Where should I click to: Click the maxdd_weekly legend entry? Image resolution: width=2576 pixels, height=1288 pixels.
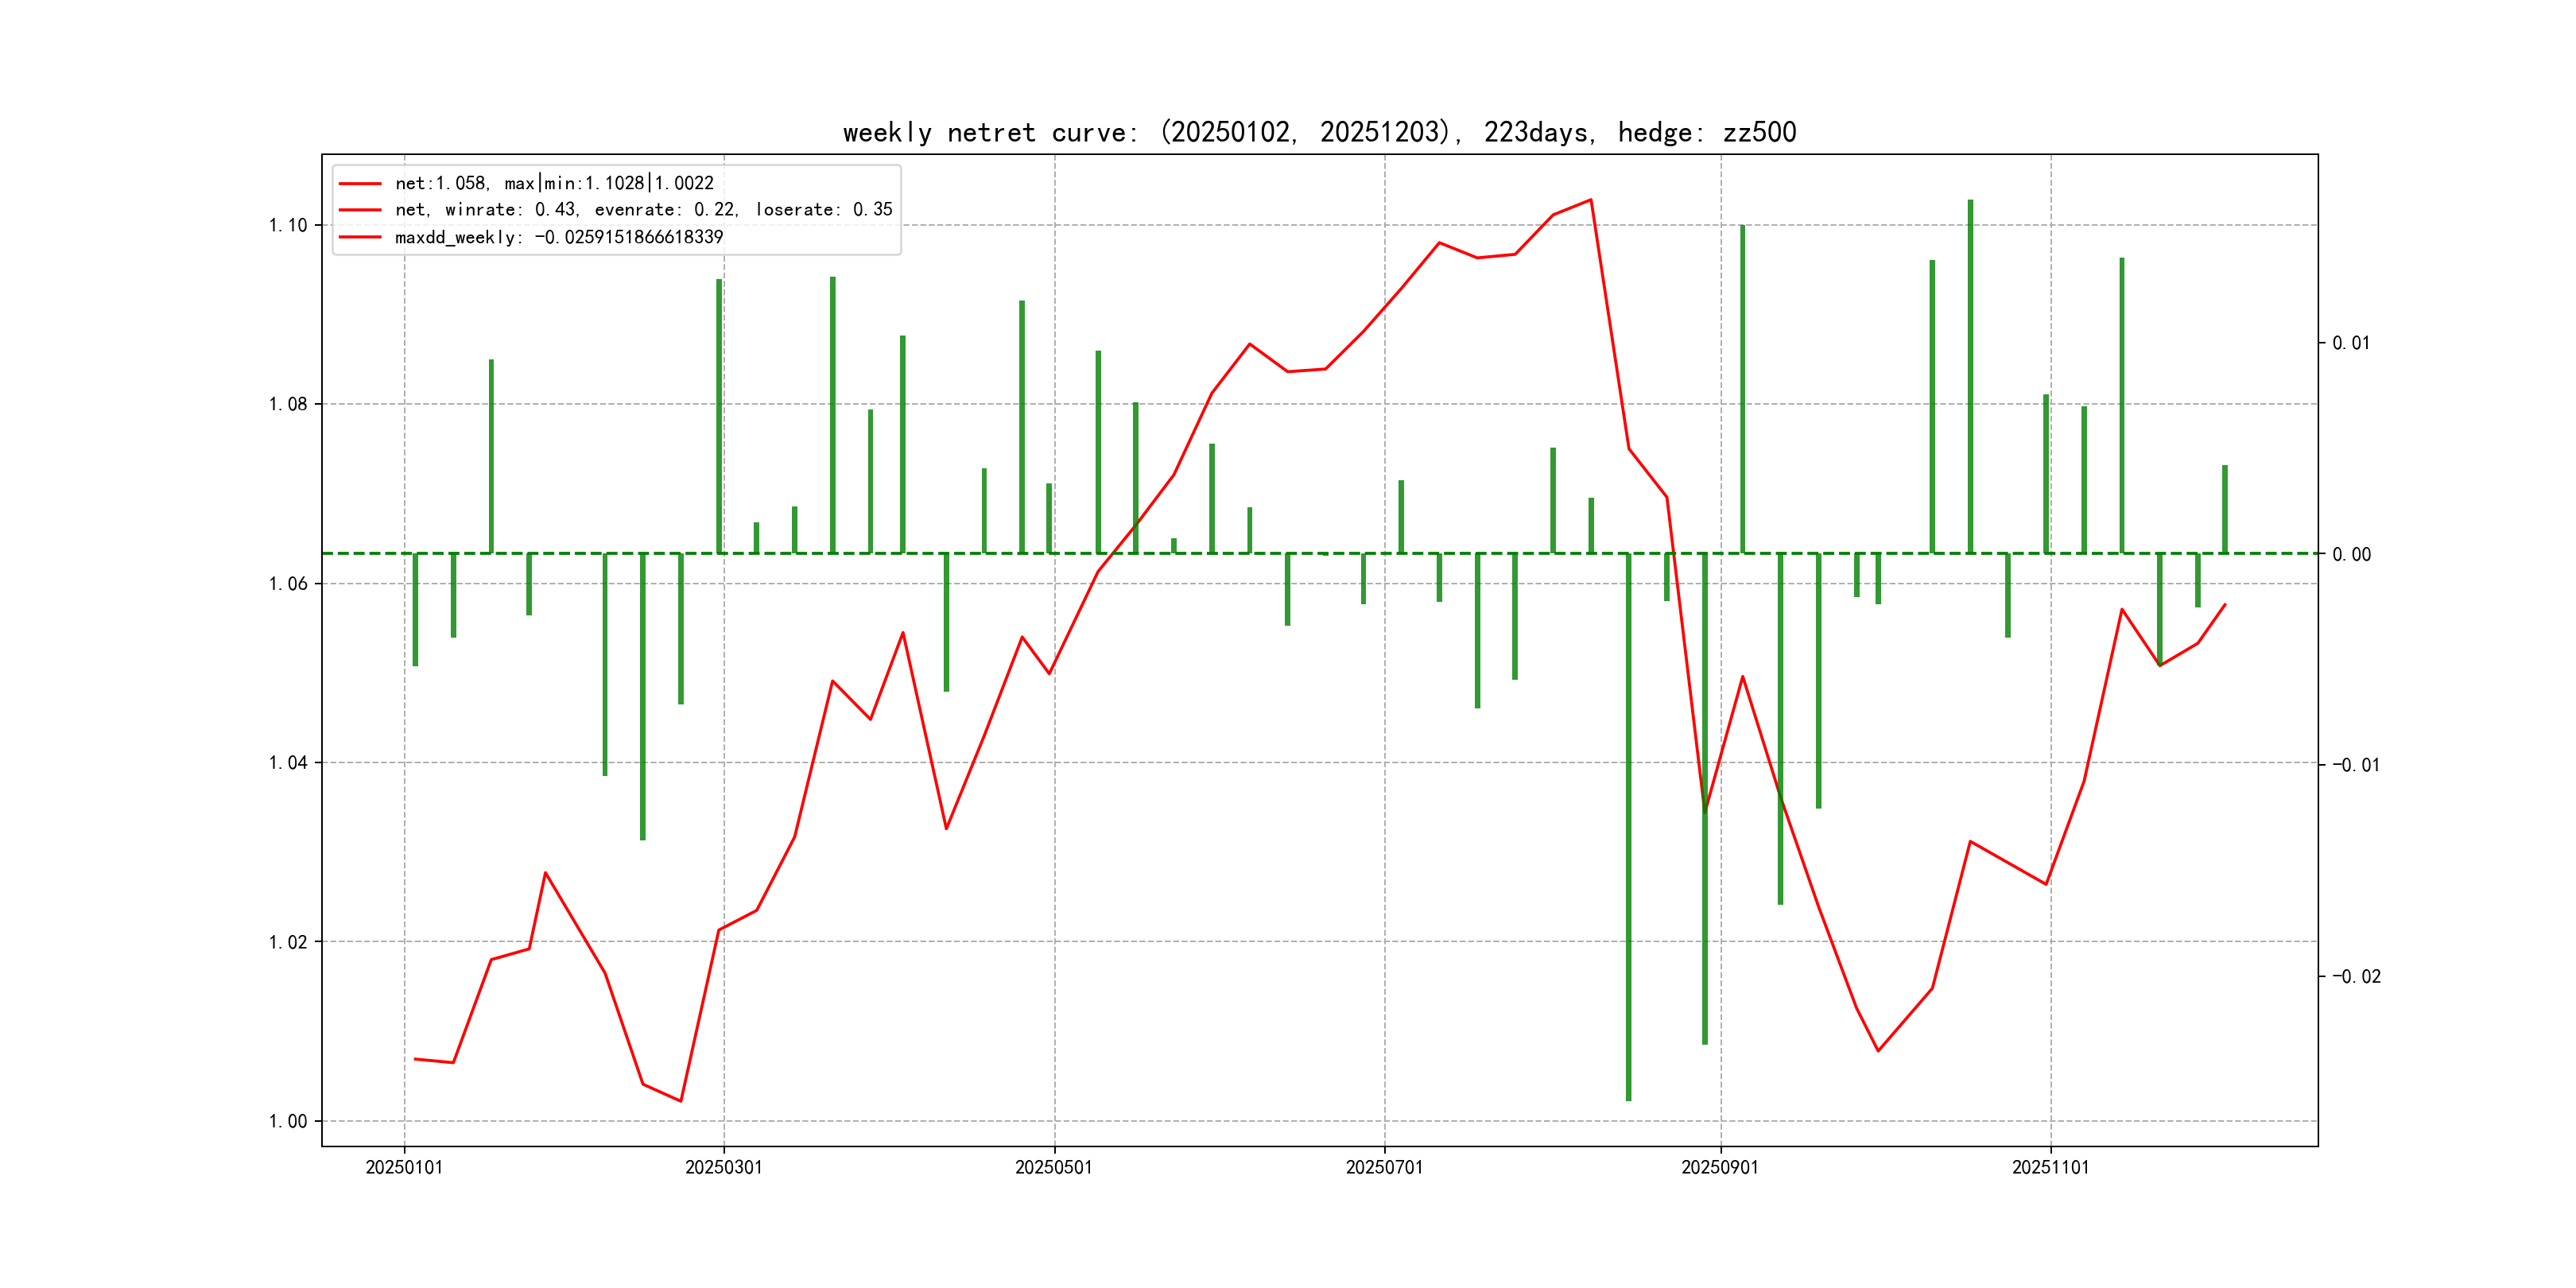point(558,237)
